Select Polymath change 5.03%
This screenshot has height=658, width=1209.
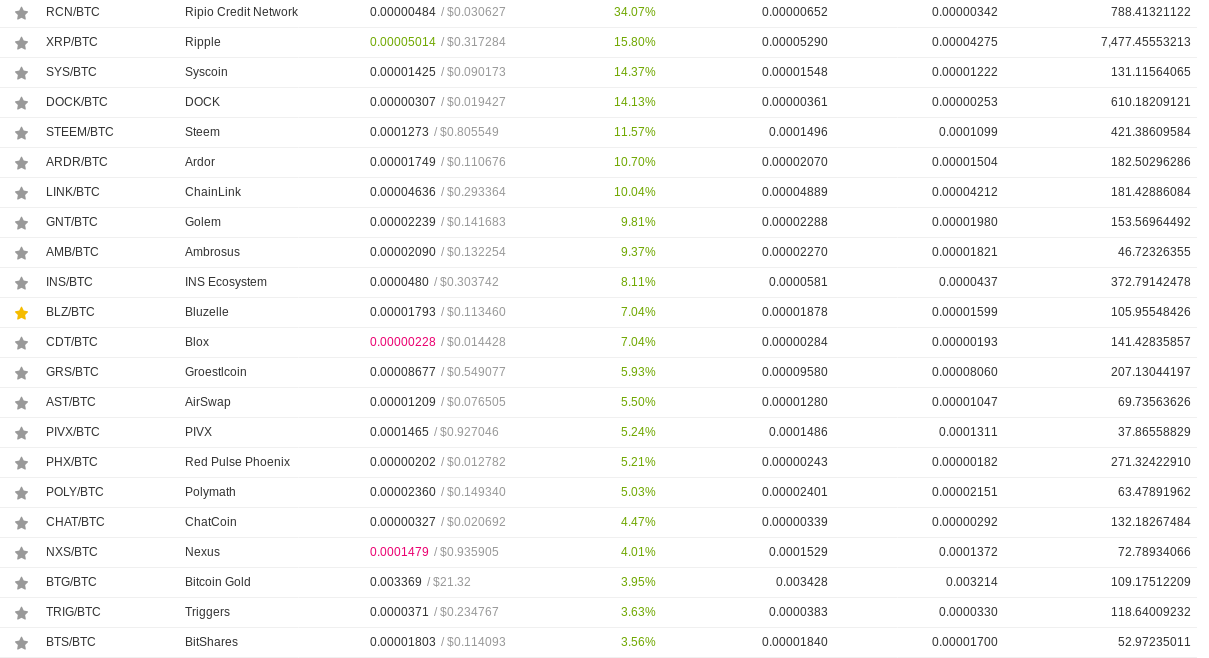tap(638, 492)
